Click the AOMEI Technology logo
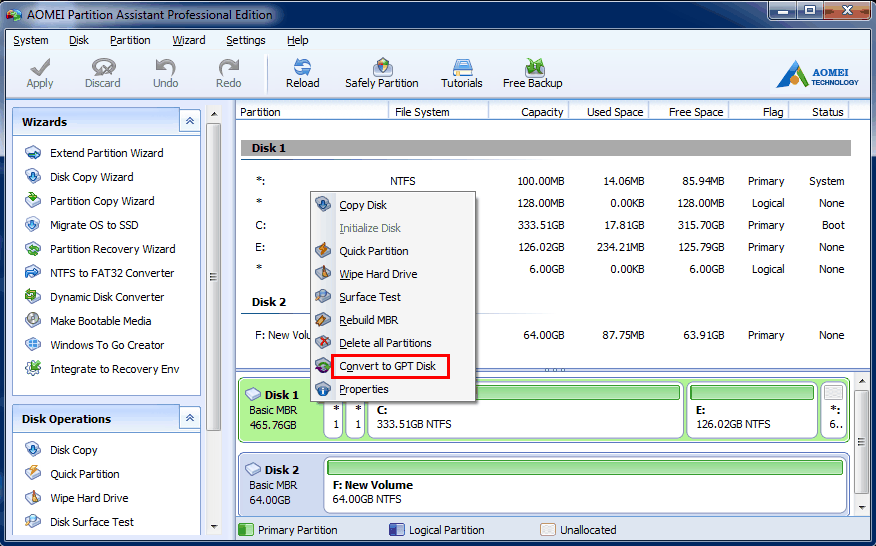876x546 pixels. (x=817, y=75)
